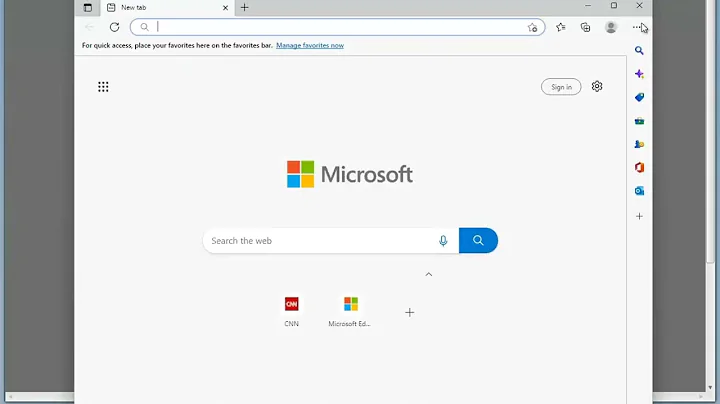Maximize the Edge window
Screen dimensions: 720x404
tap(614, 6)
